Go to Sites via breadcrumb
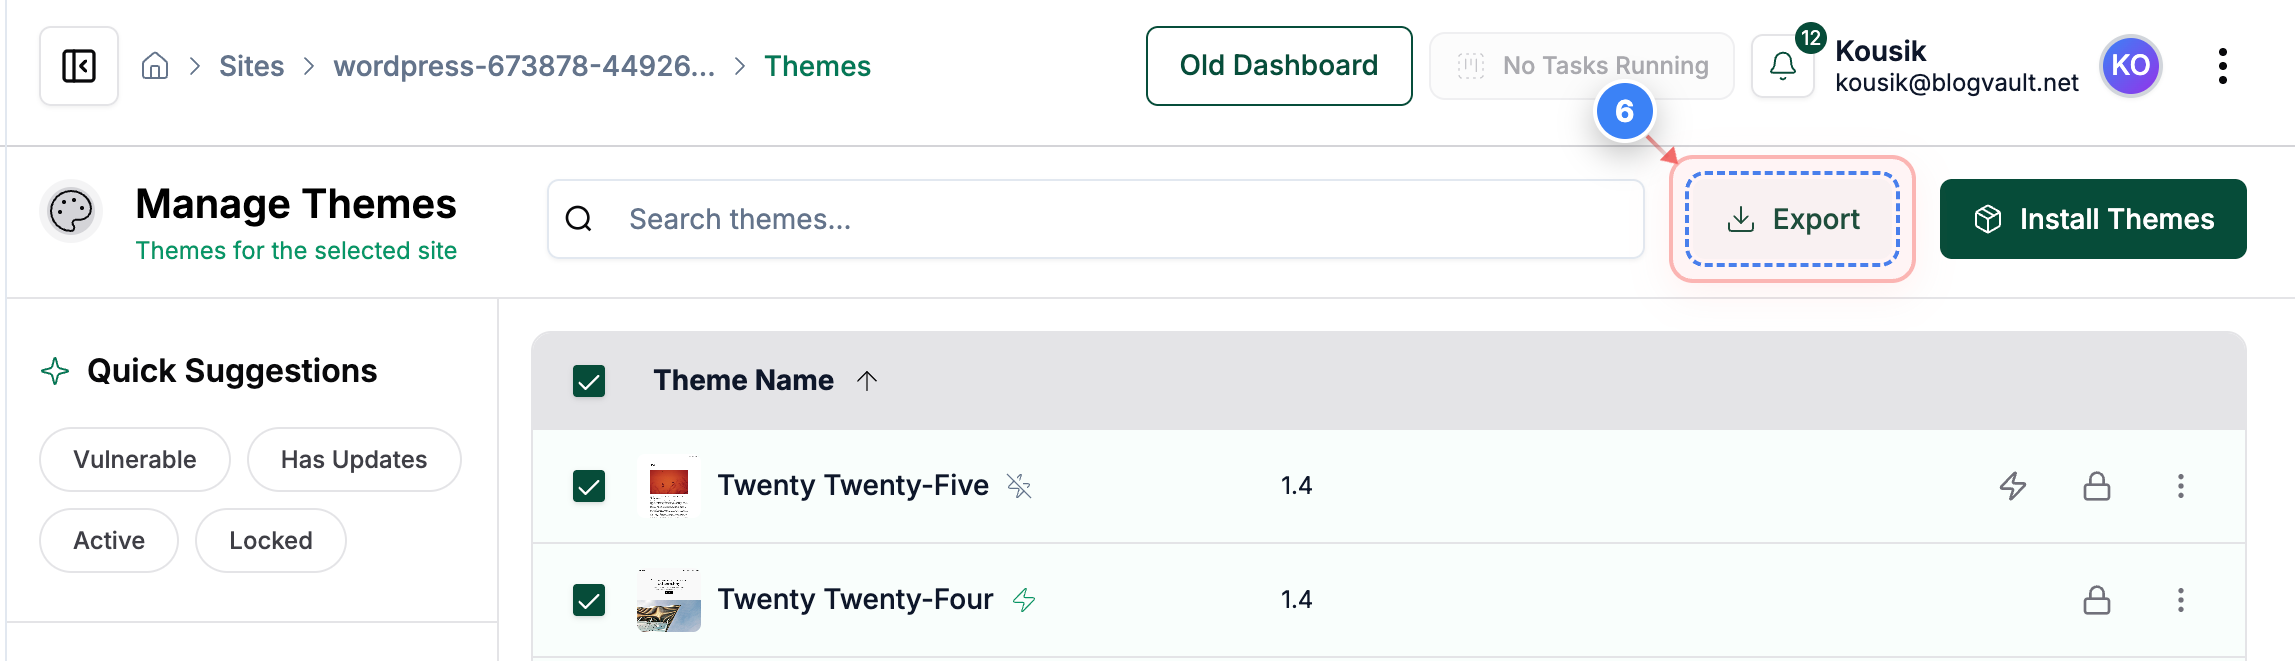This screenshot has height=661, width=2295. pyautogui.click(x=252, y=66)
